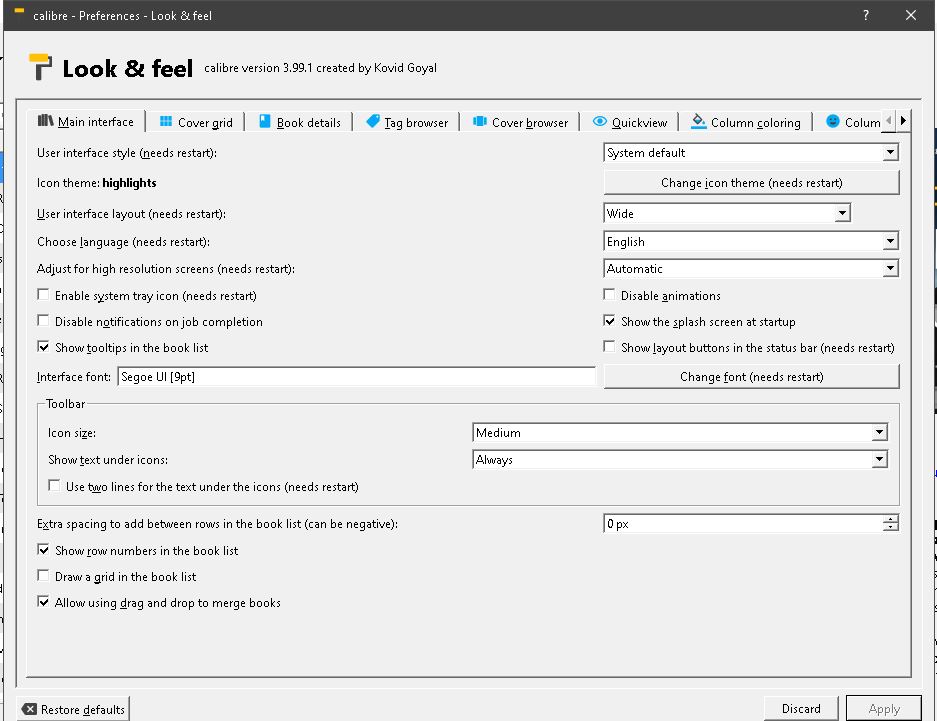
Task: Click the Interface font text field
Action: click(x=356, y=377)
